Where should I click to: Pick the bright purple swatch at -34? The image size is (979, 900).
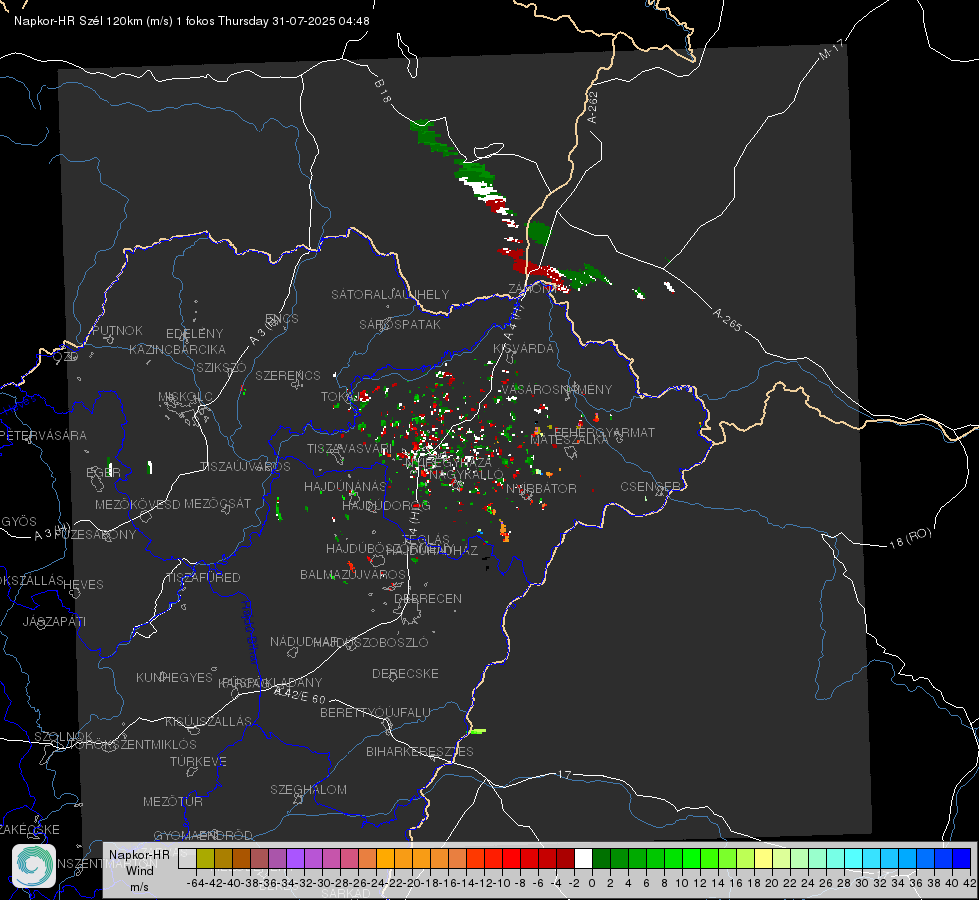click(295, 858)
